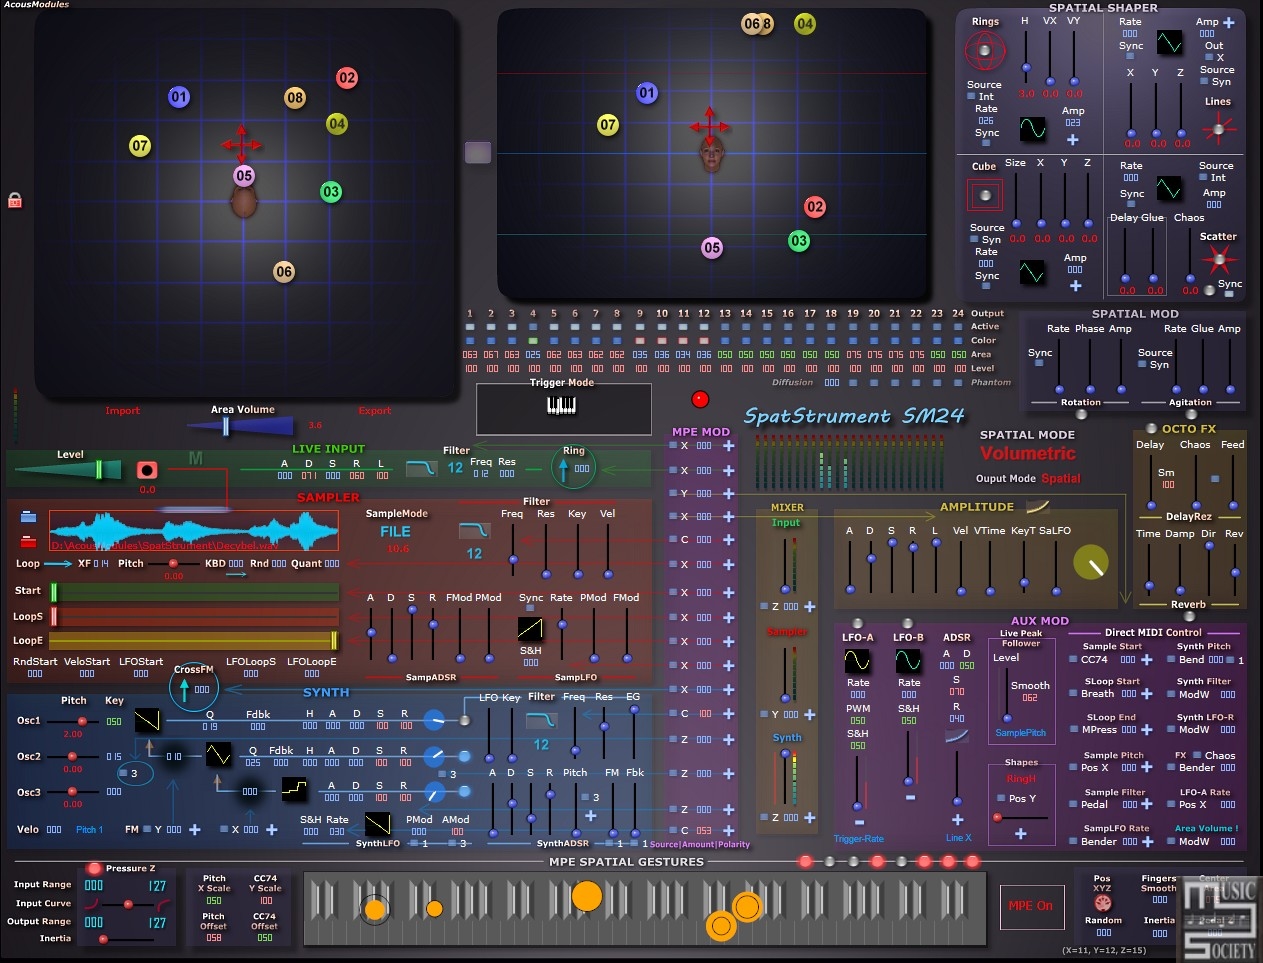Adjust the Area Volume slider

[241, 427]
